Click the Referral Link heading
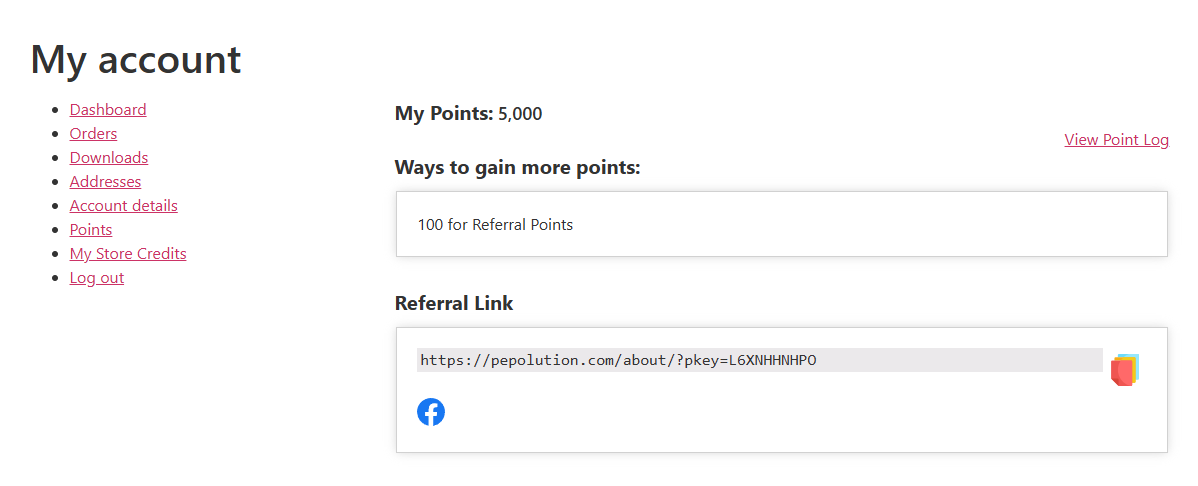This screenshot has width=1198, height=486. pos(454,303)
